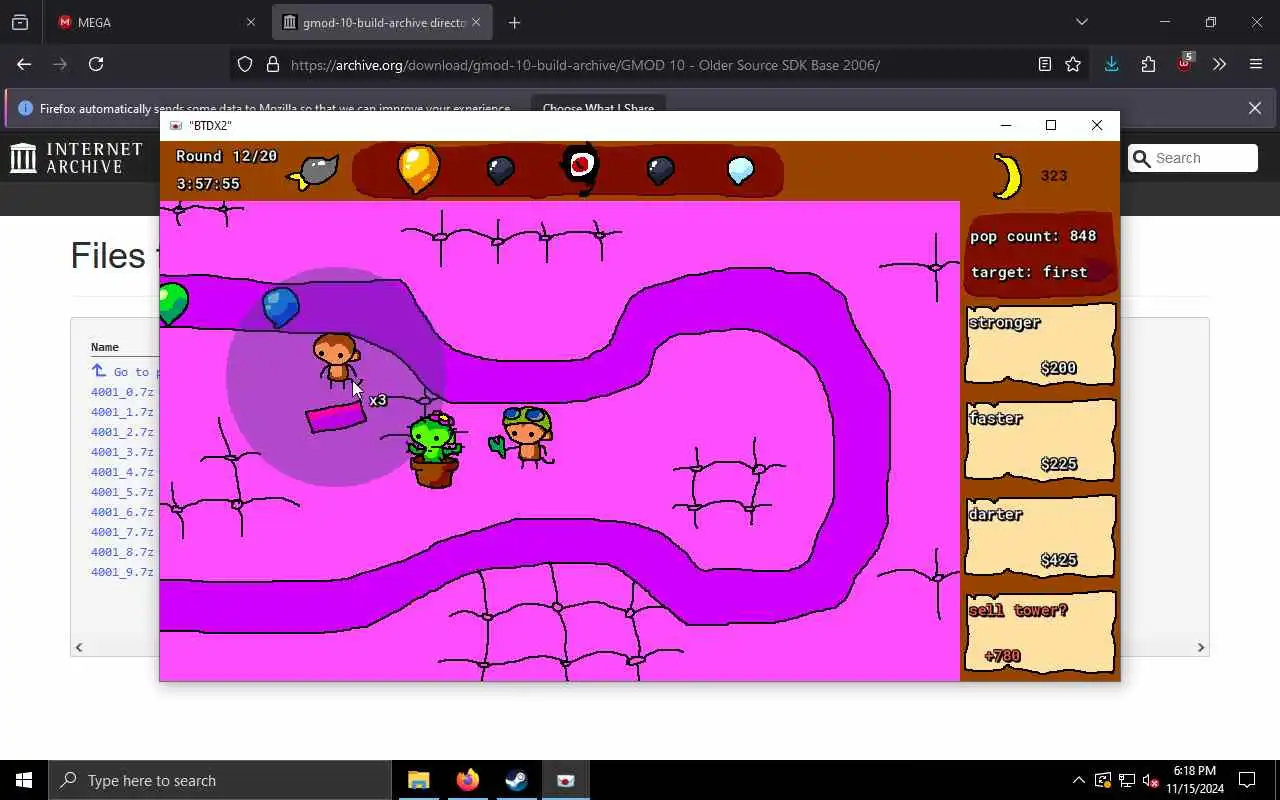Viewport: 1280px width, 800px height.
Task: Bookmark this page with star icon
Action: (x=1073, y=65)
